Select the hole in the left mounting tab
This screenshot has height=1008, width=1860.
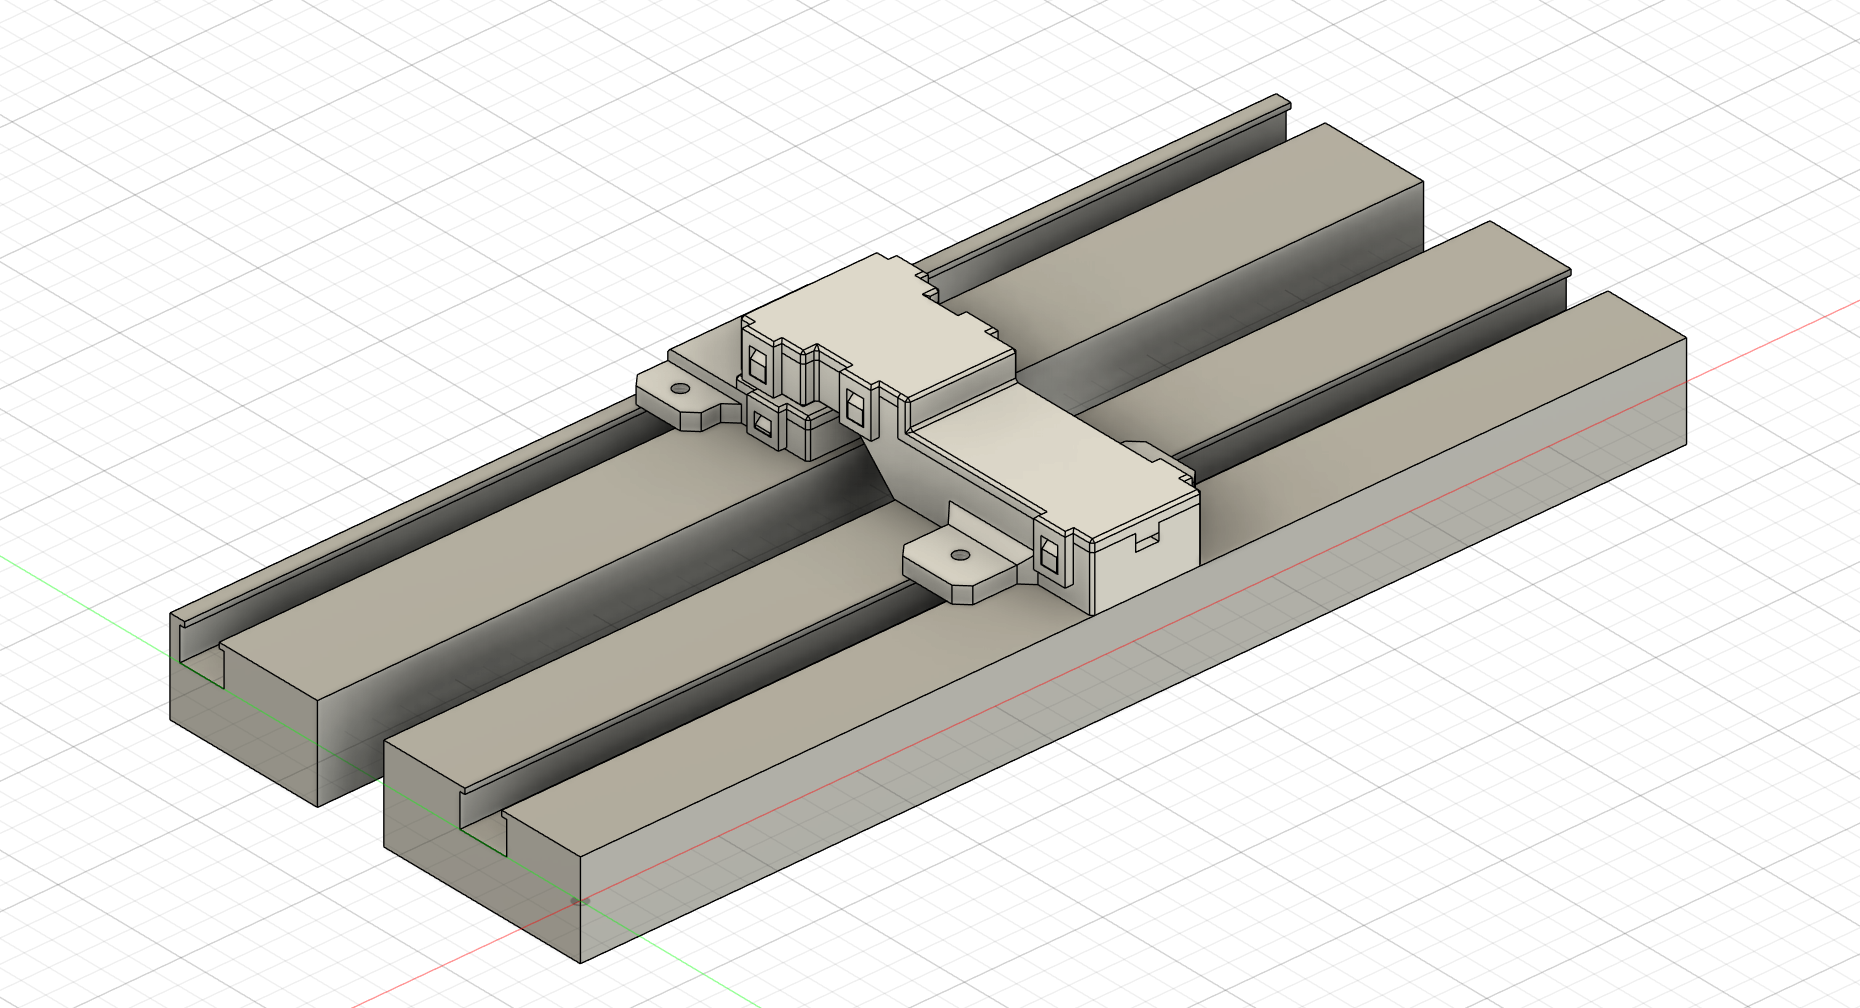pos(680,387)
